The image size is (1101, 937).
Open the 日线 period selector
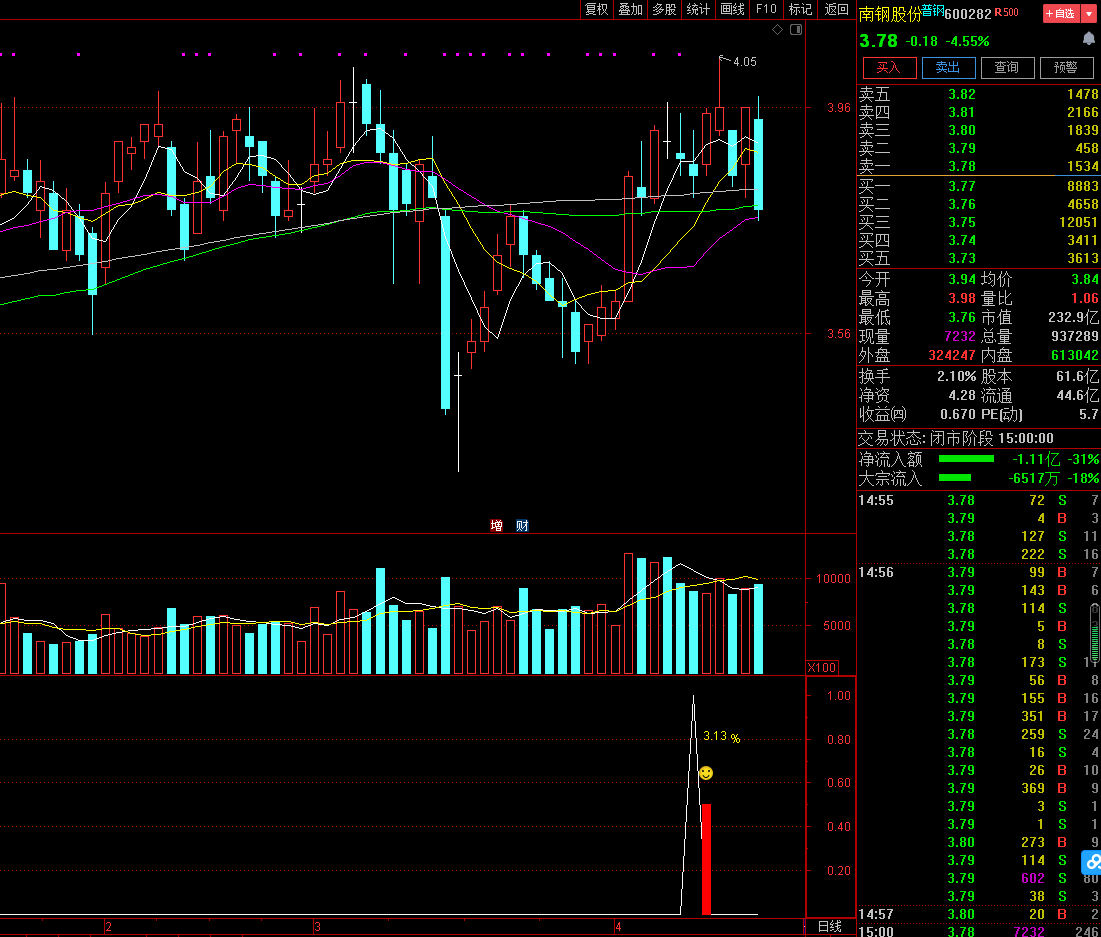coord(830,927)
